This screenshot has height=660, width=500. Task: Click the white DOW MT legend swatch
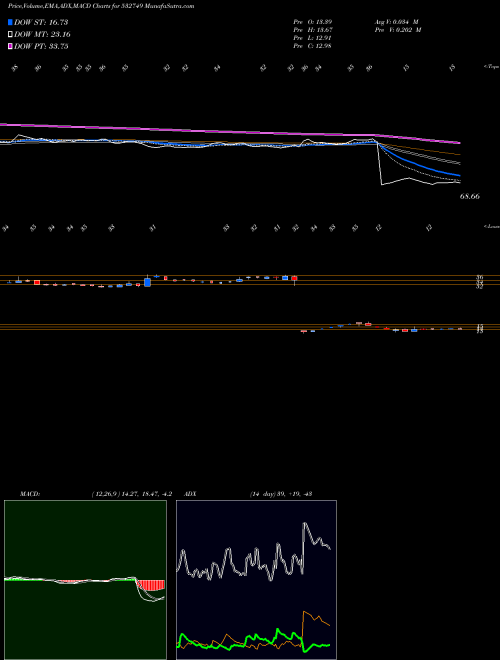pos(10,34)
